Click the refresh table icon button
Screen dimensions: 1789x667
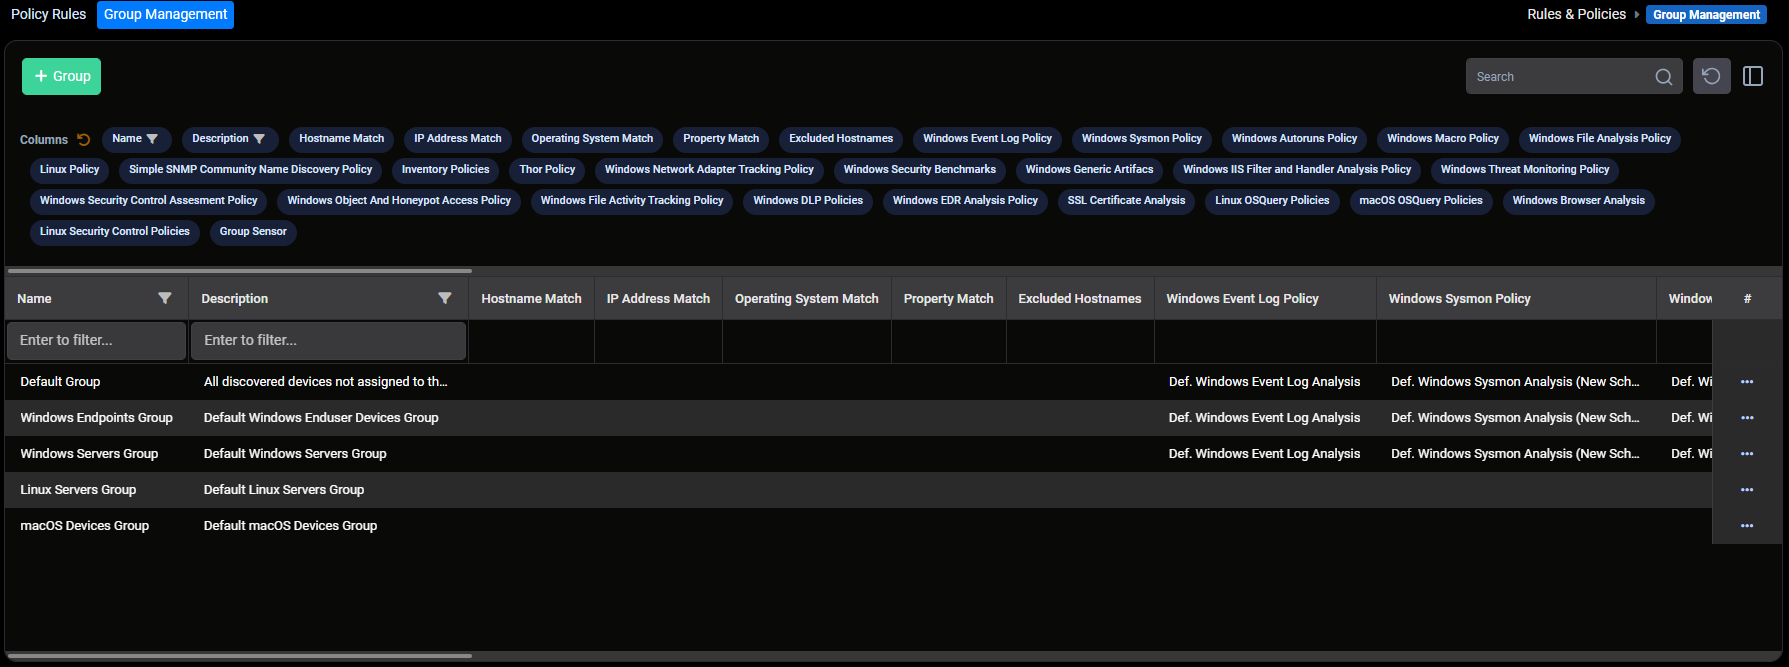point(1711,76)
